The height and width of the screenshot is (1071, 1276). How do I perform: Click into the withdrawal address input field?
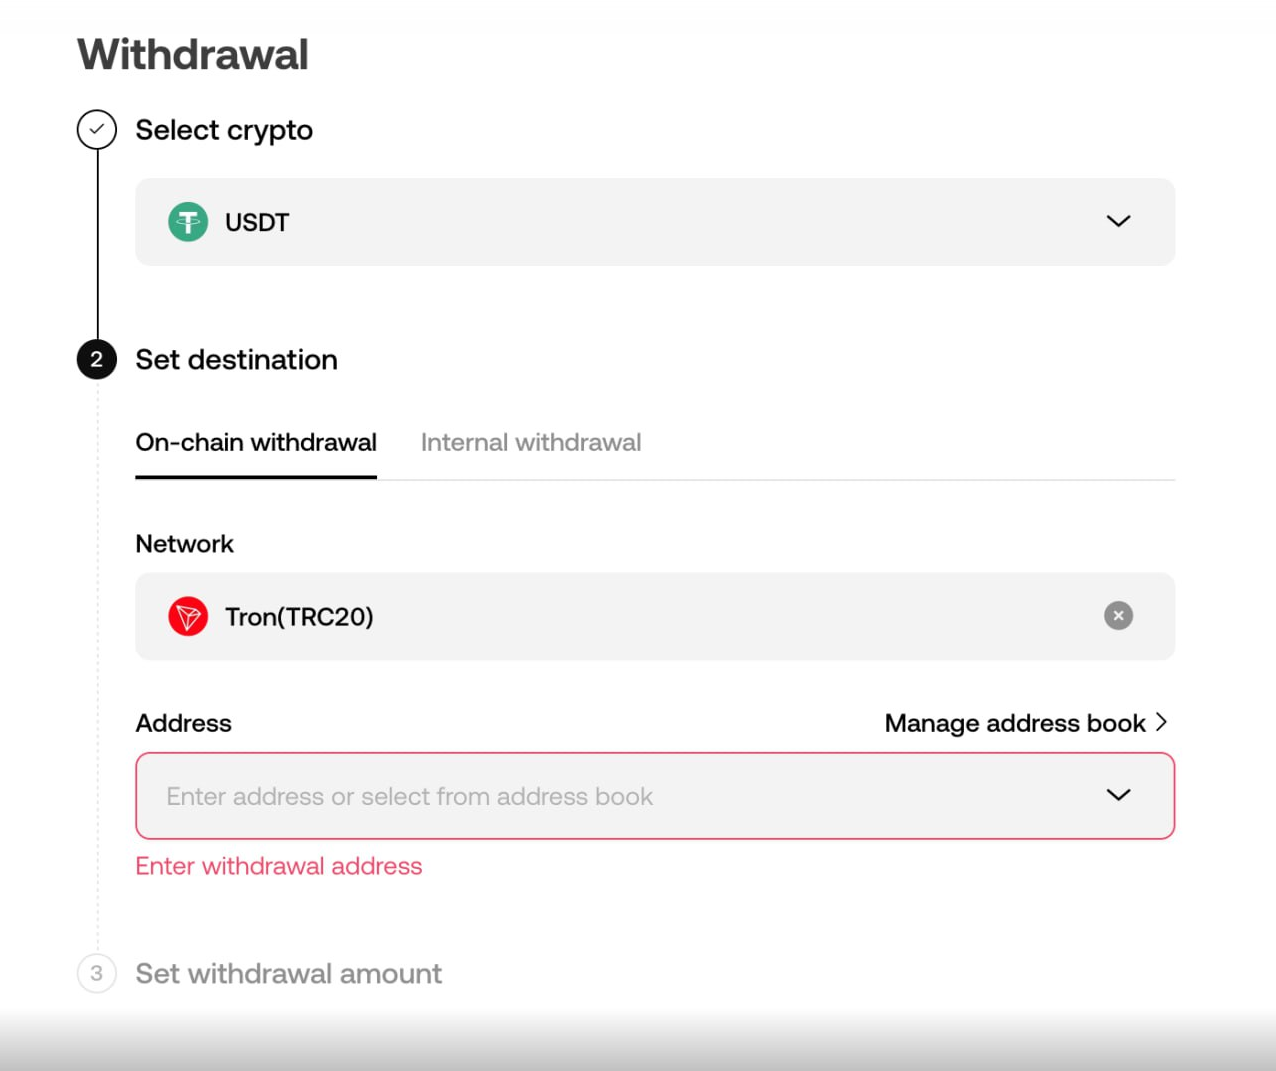(655, 796)
